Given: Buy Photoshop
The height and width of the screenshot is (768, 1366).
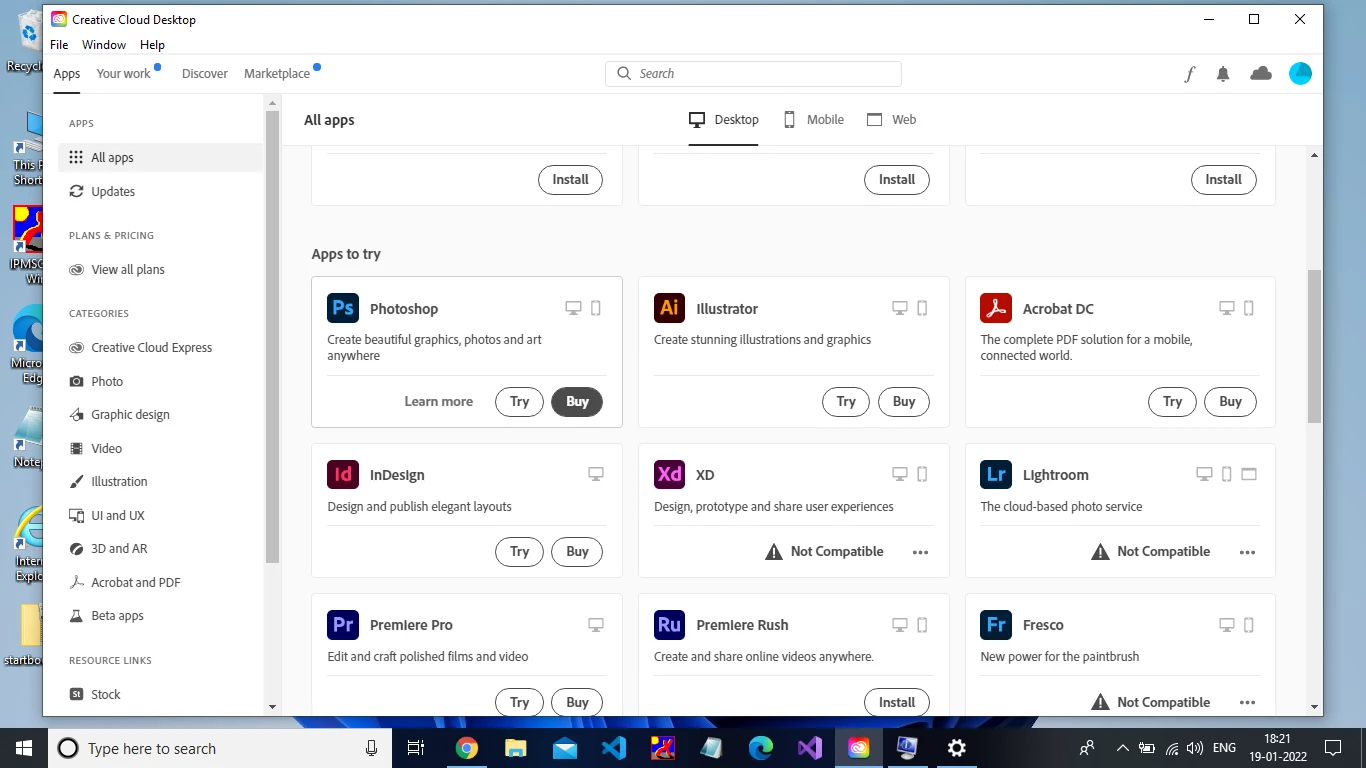Looking at the screenshot, I should pyautogui.click(x=577, y=401).
